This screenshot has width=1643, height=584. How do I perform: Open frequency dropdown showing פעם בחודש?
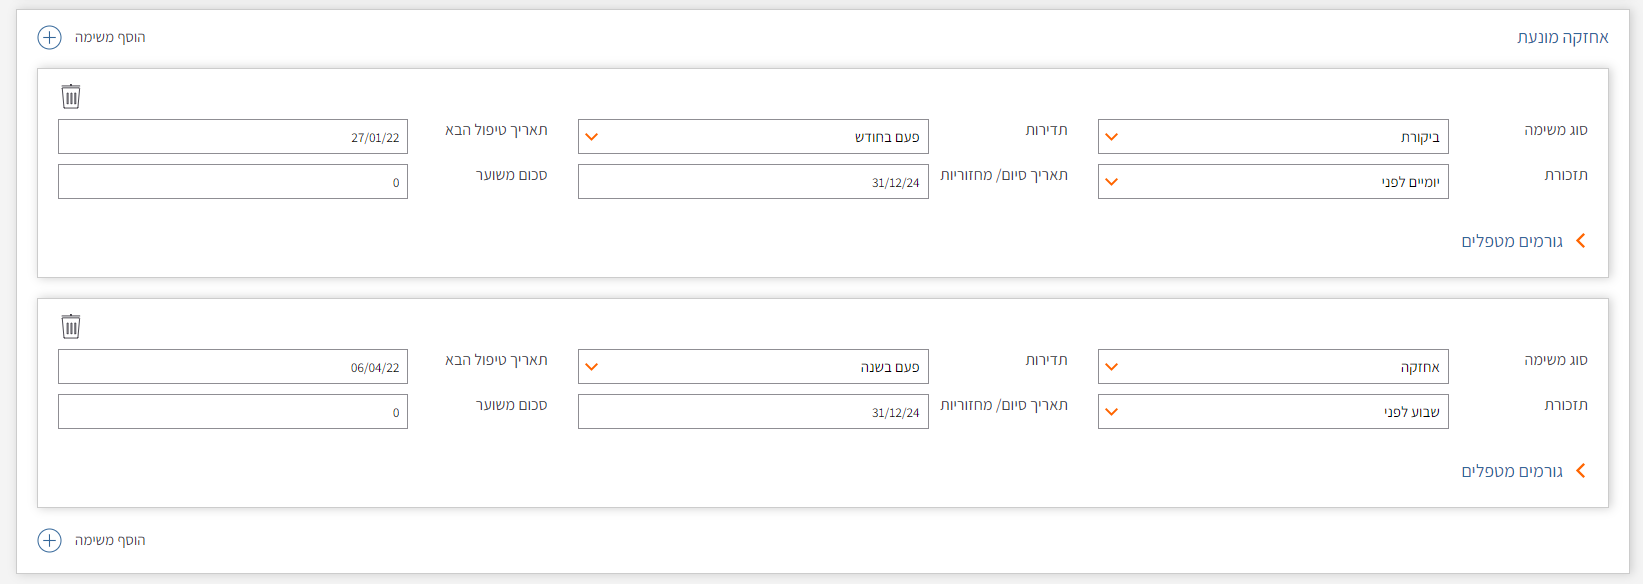[752, 137]
